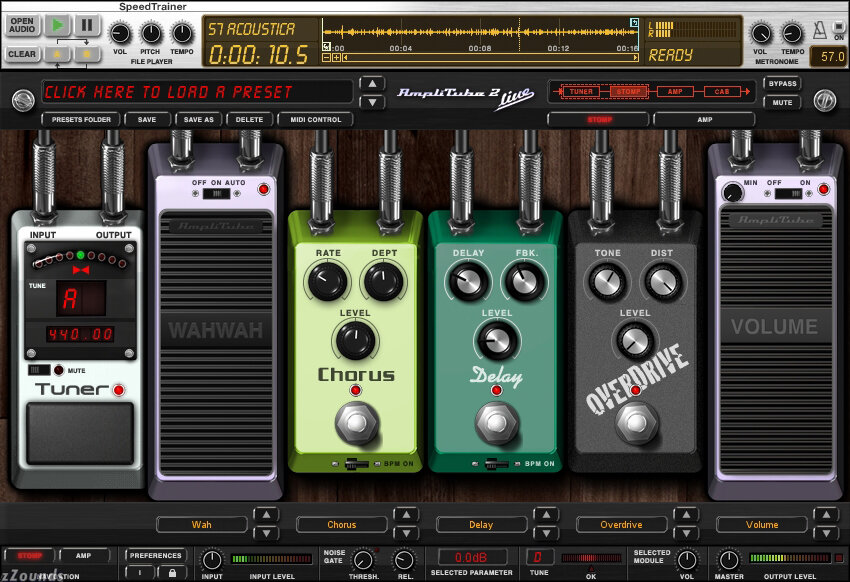Engage the Overdrive pedal footswitch
The height and width of the screenshot is (582, 850).
(x=637, y=423)
